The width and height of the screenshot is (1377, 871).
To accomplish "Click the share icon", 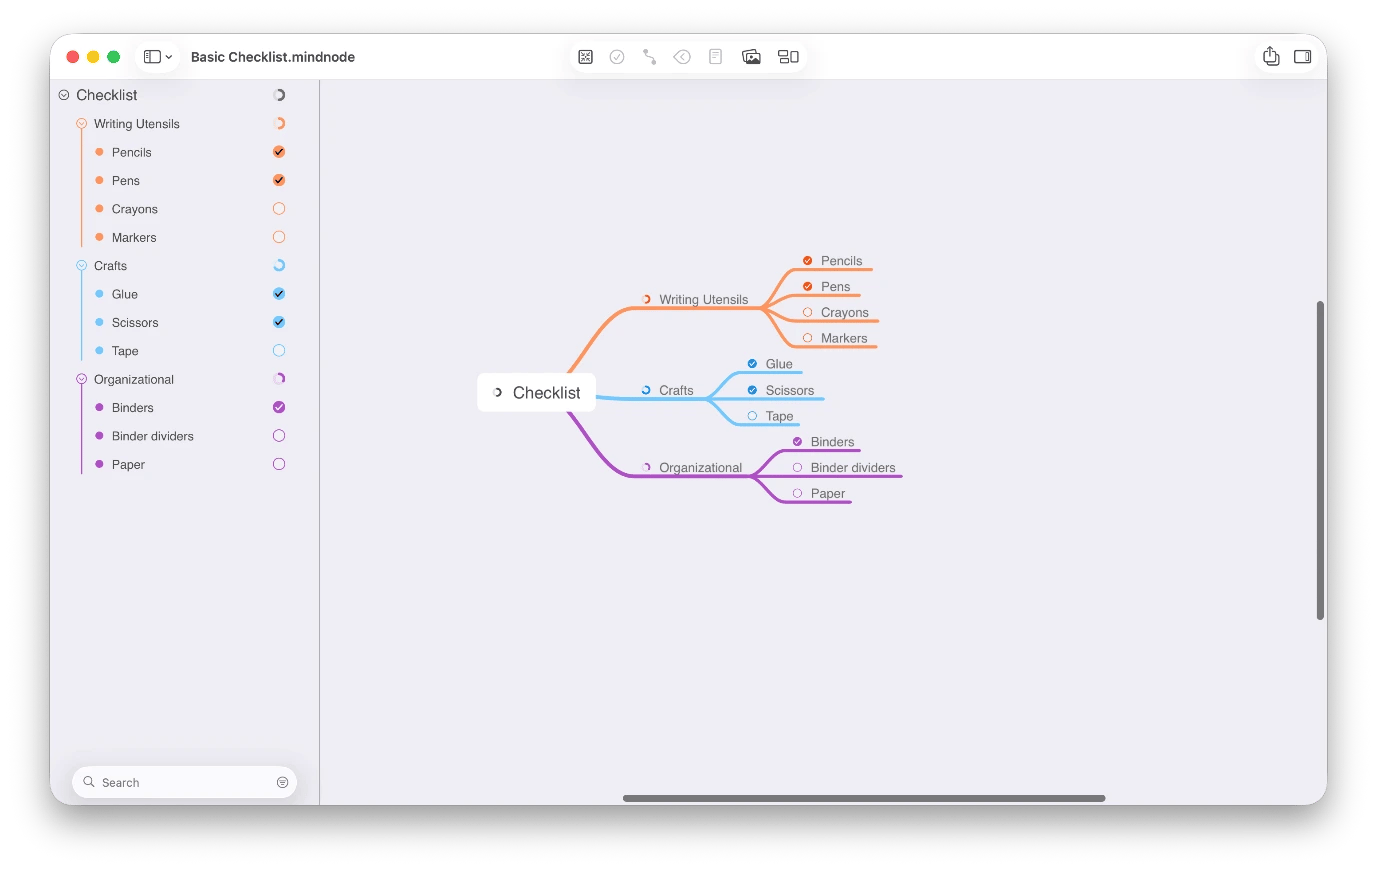I will [x=1271, y=56].
